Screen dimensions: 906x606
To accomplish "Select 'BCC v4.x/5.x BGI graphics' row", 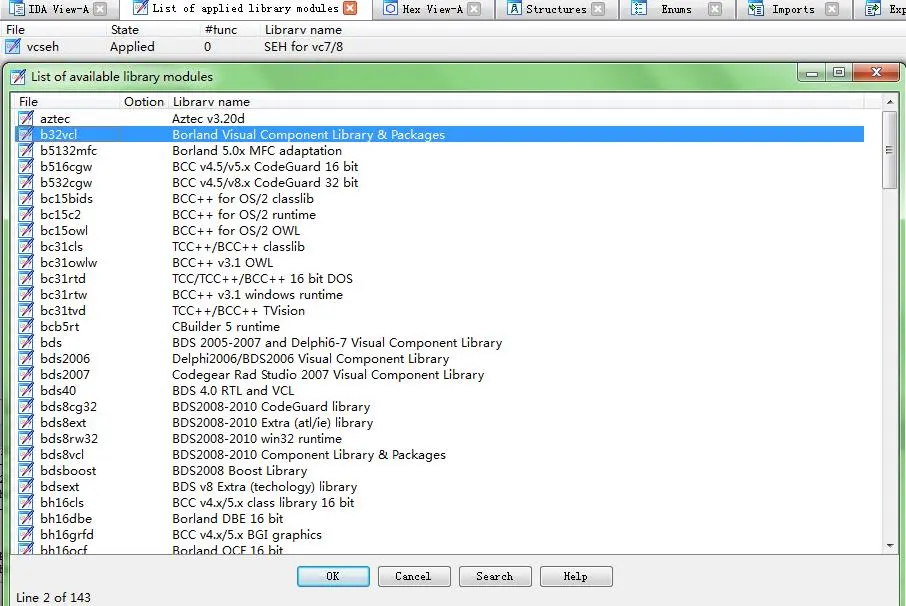I will point(439,534).
